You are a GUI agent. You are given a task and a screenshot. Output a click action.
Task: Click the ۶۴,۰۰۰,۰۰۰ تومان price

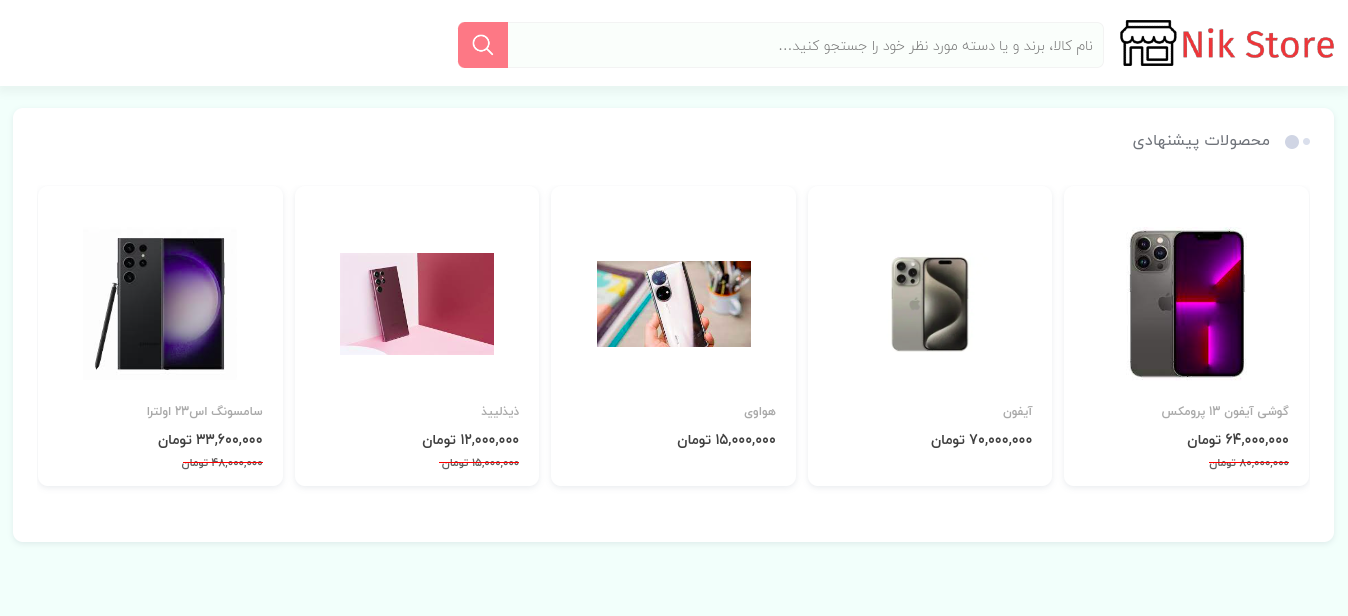(x=1238, y=439)
